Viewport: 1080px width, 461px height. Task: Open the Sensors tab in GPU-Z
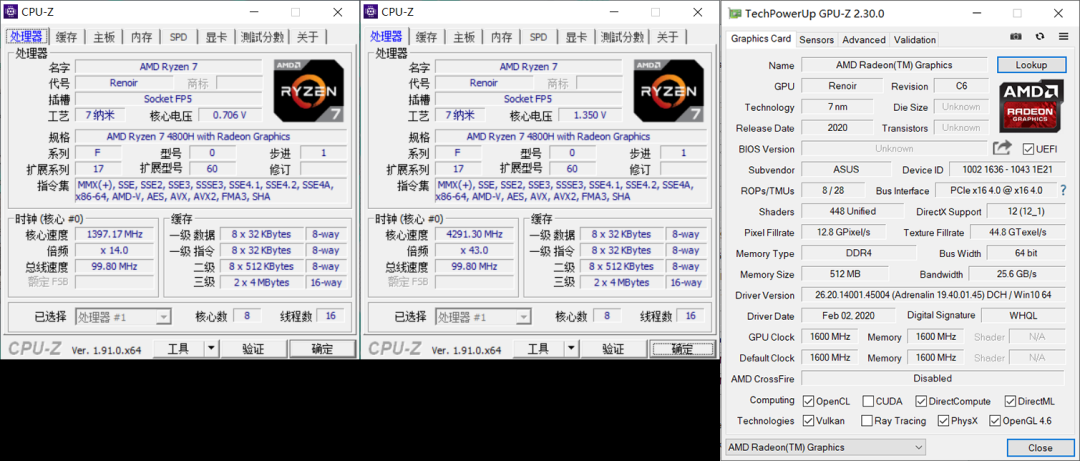816,39
